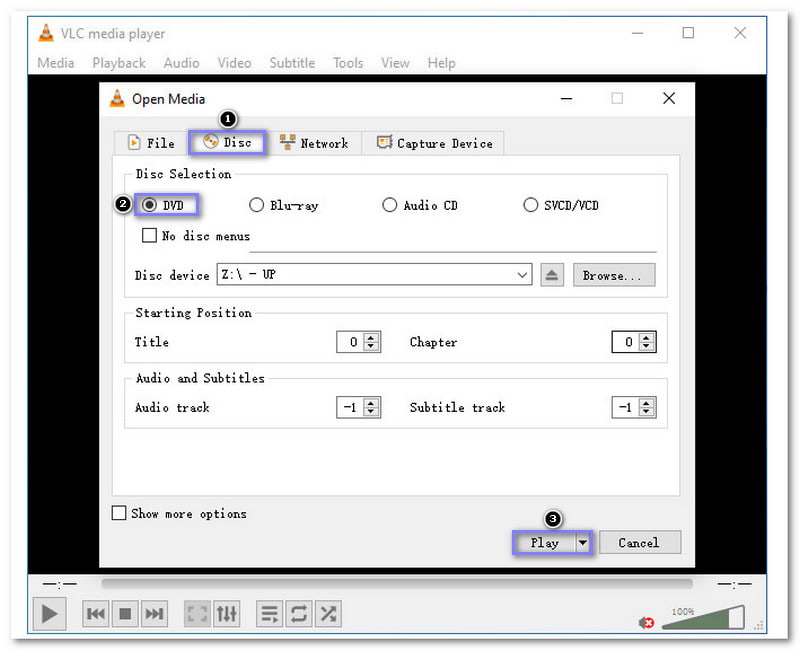Increase the Subtitle track value
This screenshot has height=651, width=800.
point(646,403)
